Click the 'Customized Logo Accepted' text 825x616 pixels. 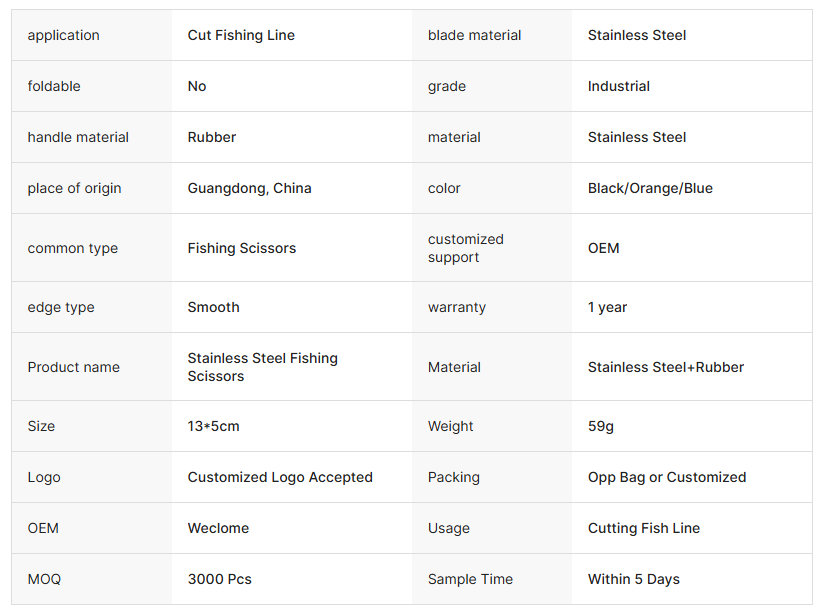pos(280,477)
